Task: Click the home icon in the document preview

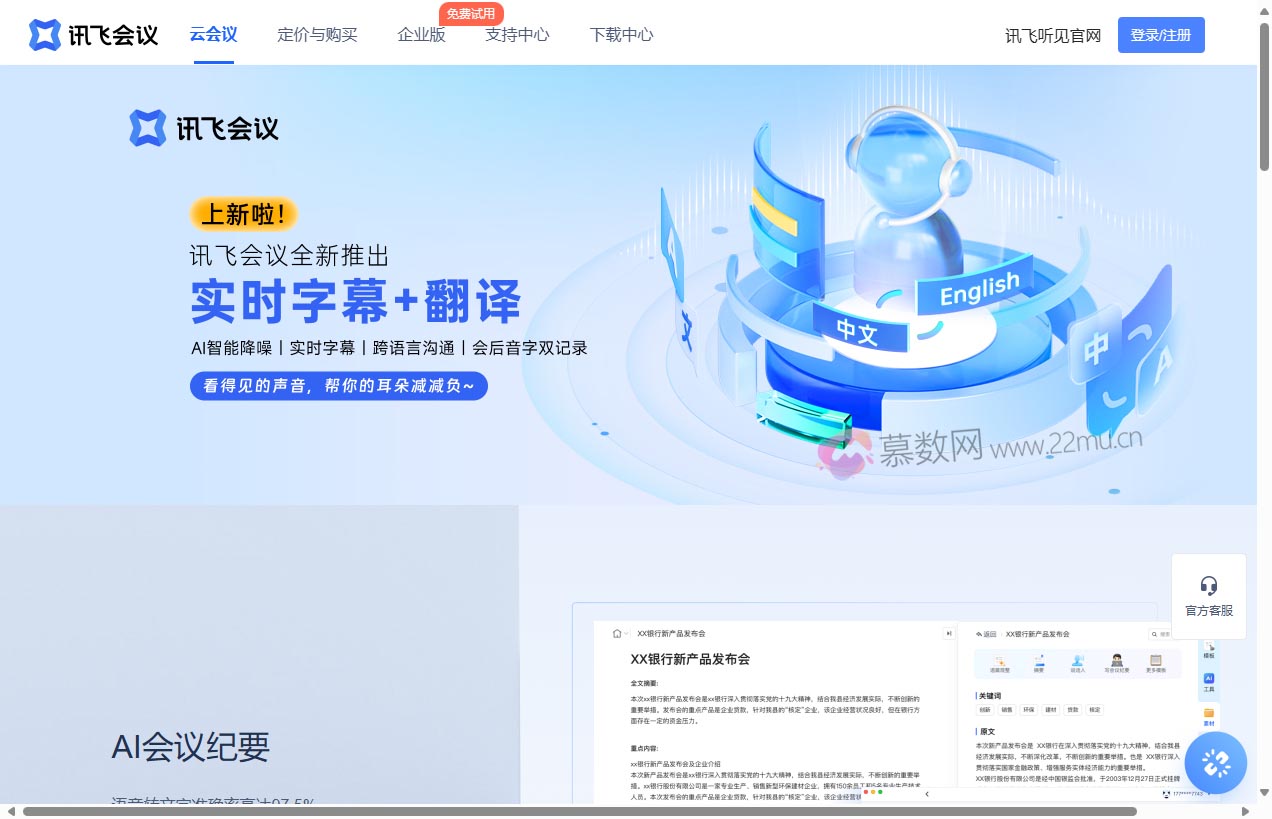Action: (617, 633)
